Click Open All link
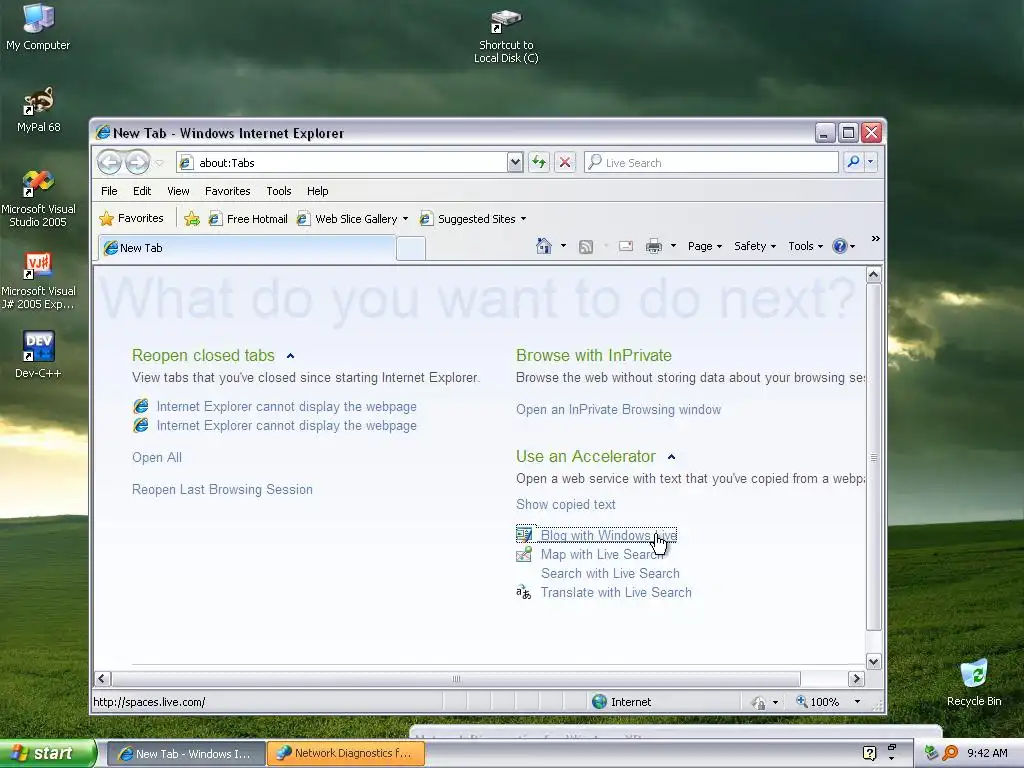This screenshot has height=768, width=1024. tap(157, 458)
